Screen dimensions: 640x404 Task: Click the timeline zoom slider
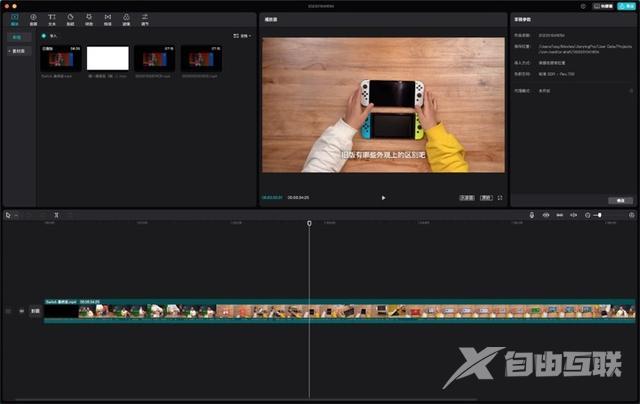click(x=600, y=215)
